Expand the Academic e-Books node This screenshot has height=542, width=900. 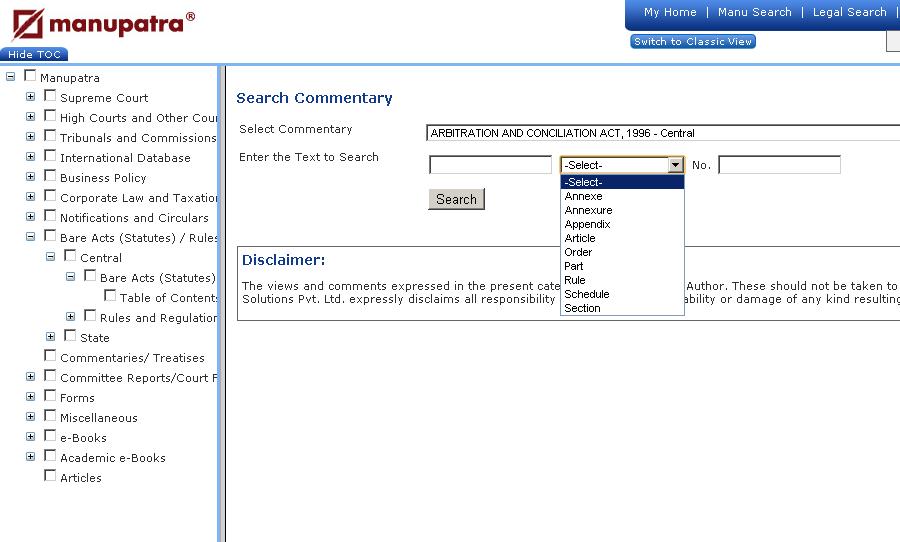[x=30, y=456]
